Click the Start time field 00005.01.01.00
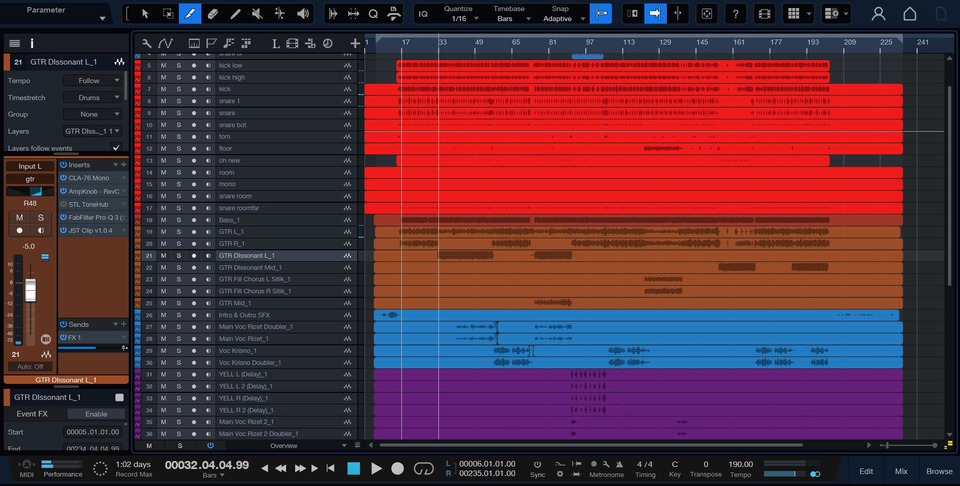 click(94, 432)
